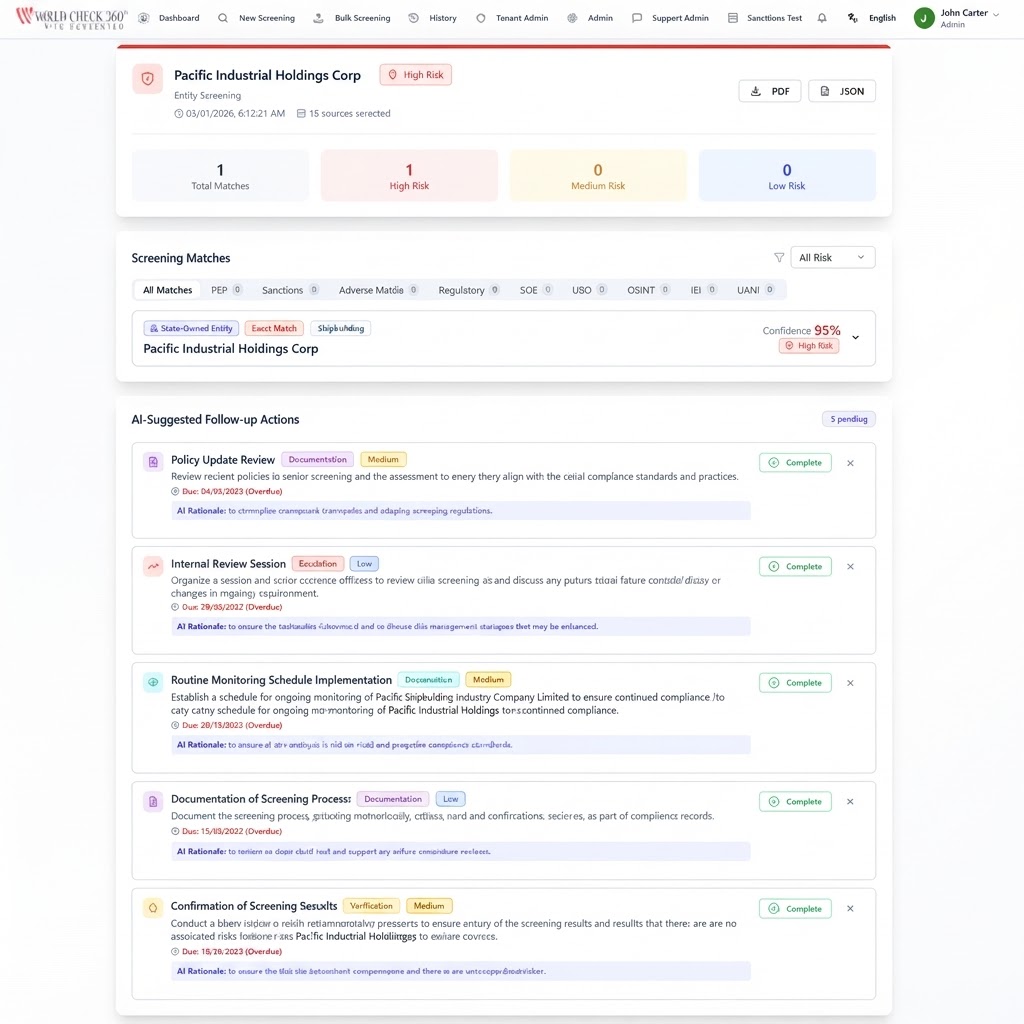Switch to the OSINT tab

click(x=648, y=290)
